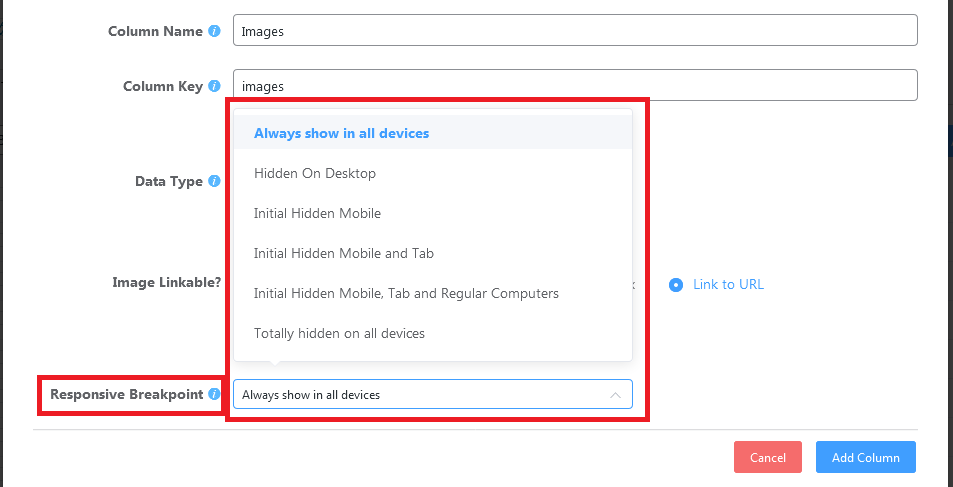
Task: Click the info icon beside Column Key
Action: click(214, 87)
